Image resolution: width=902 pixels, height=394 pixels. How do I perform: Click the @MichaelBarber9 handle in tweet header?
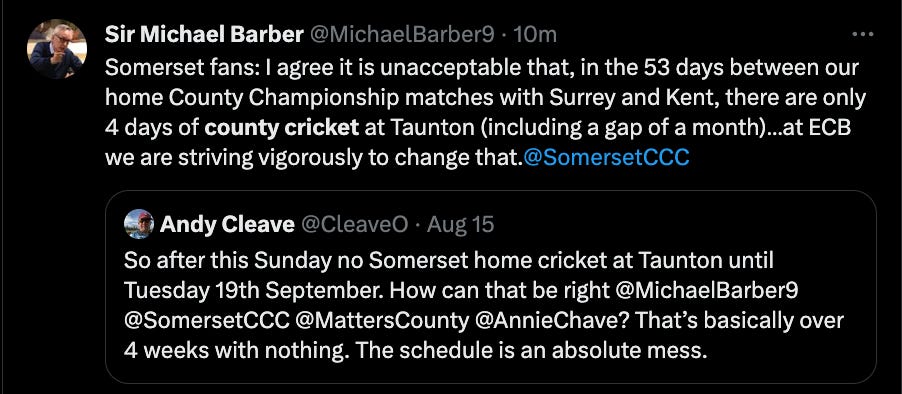(402, 36)
